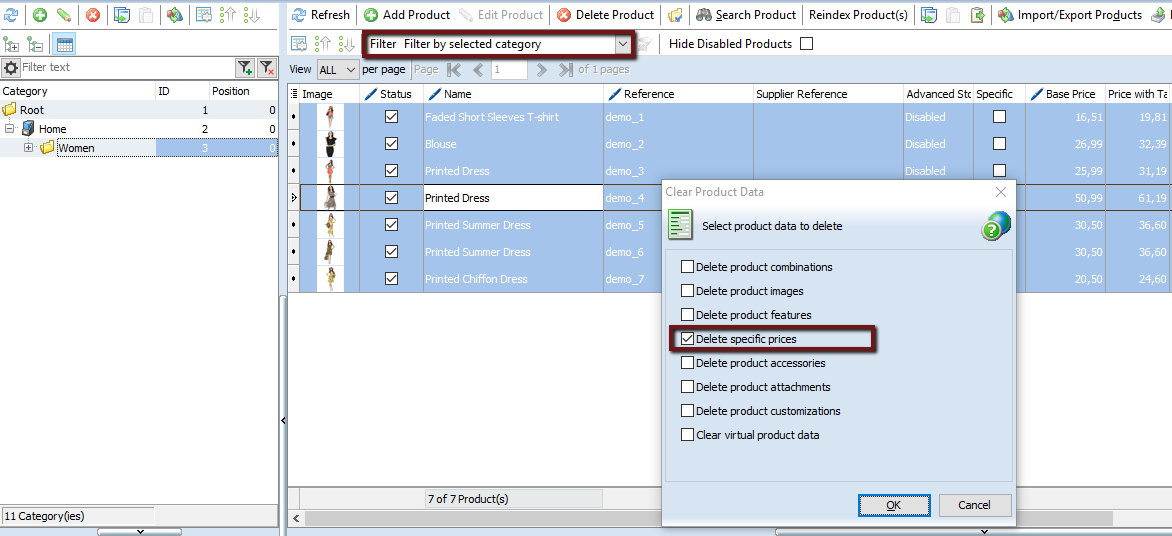Click the product move up arrow icon
This screenshot has height=536, width=1172.
pos(323,44)
